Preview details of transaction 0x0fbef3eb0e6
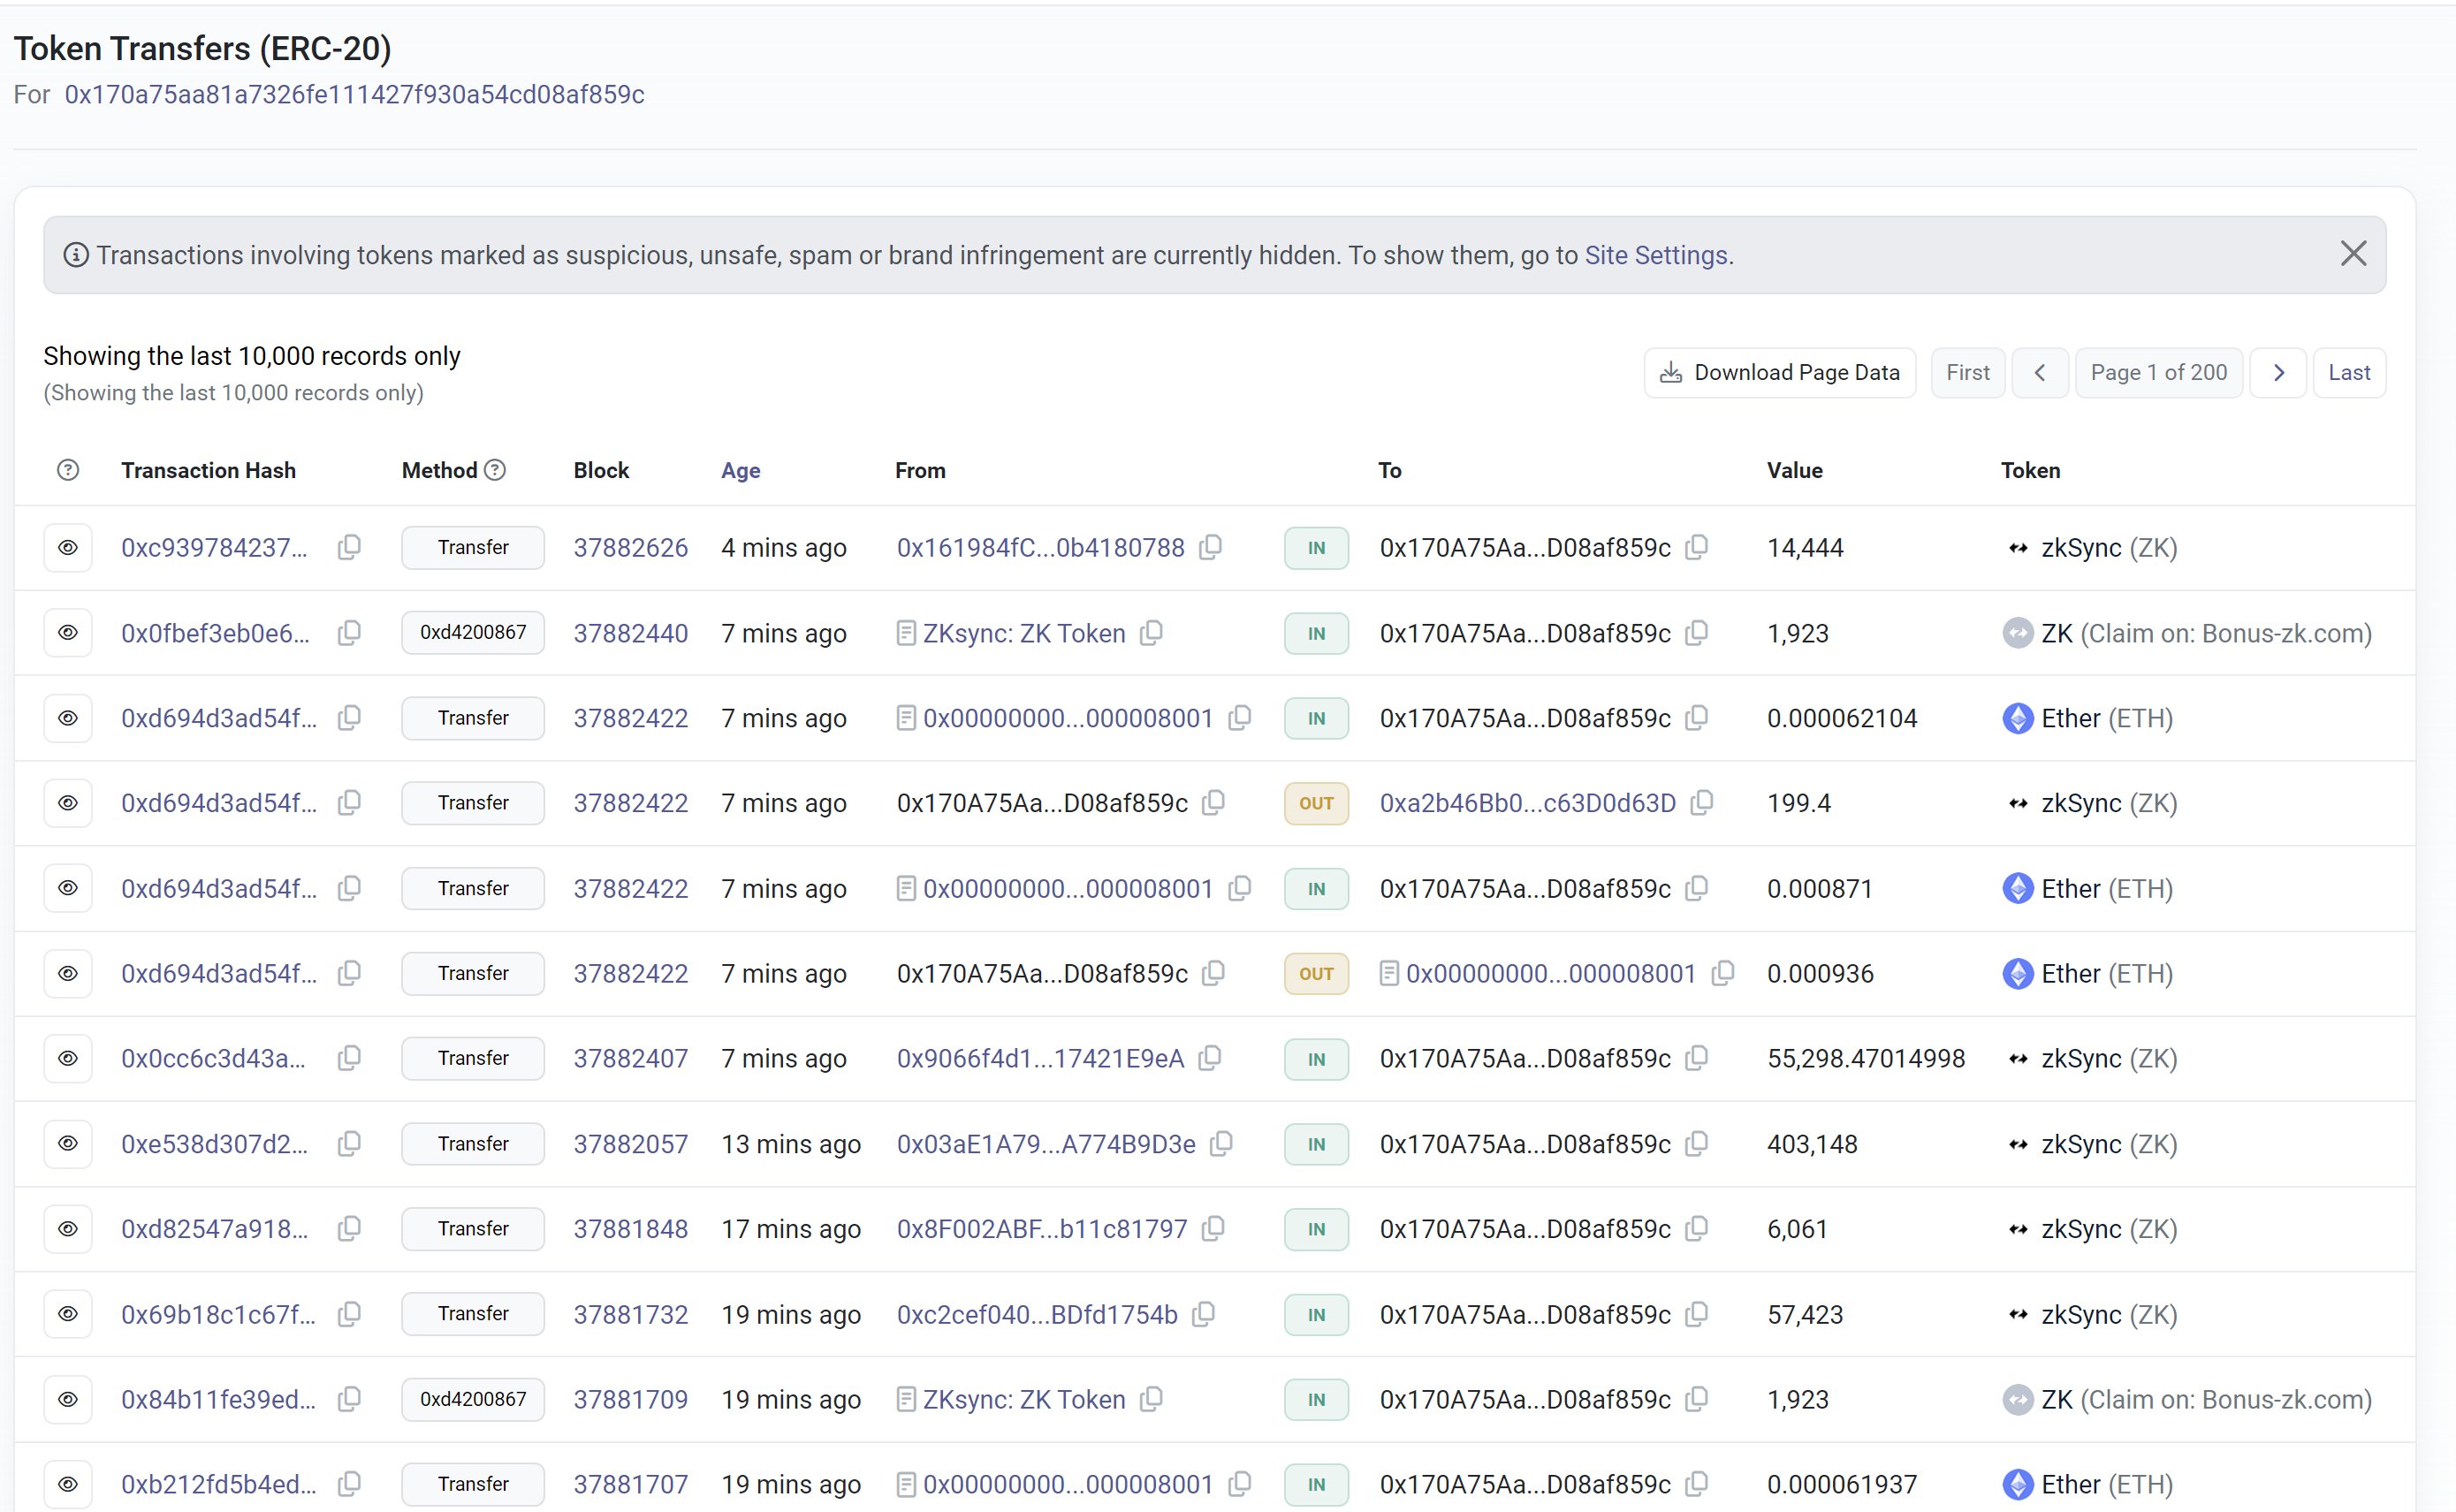Image resolution: width=2456 pixels, height=1512 pixels. tap(68, 632)
